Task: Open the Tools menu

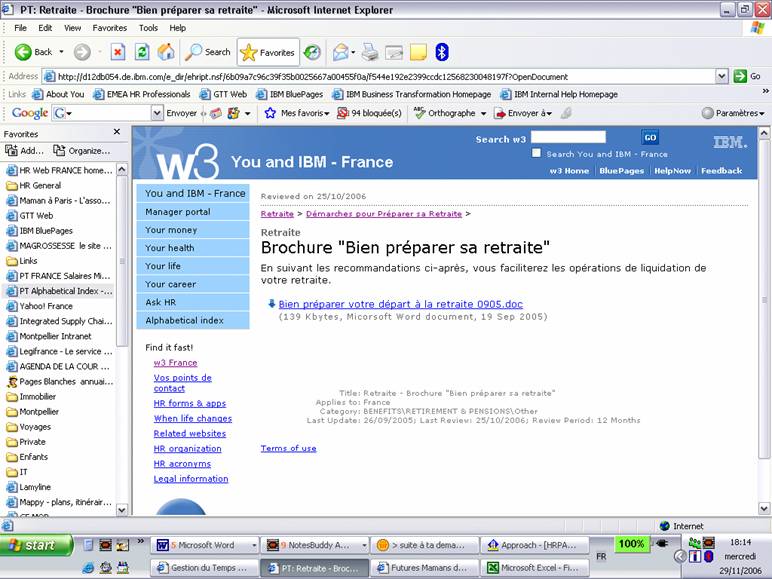Action: coord(148,28)
